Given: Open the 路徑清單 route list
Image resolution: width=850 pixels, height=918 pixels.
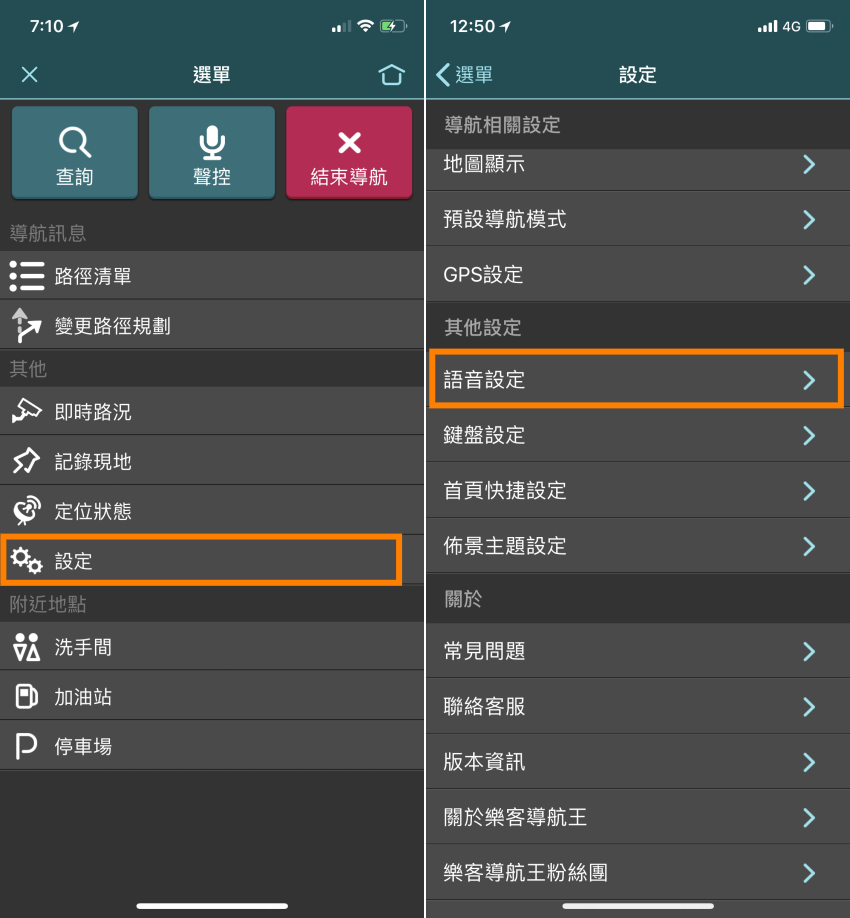Looking at the screenshot, I should pyautogui.click(x=92, y=276).
